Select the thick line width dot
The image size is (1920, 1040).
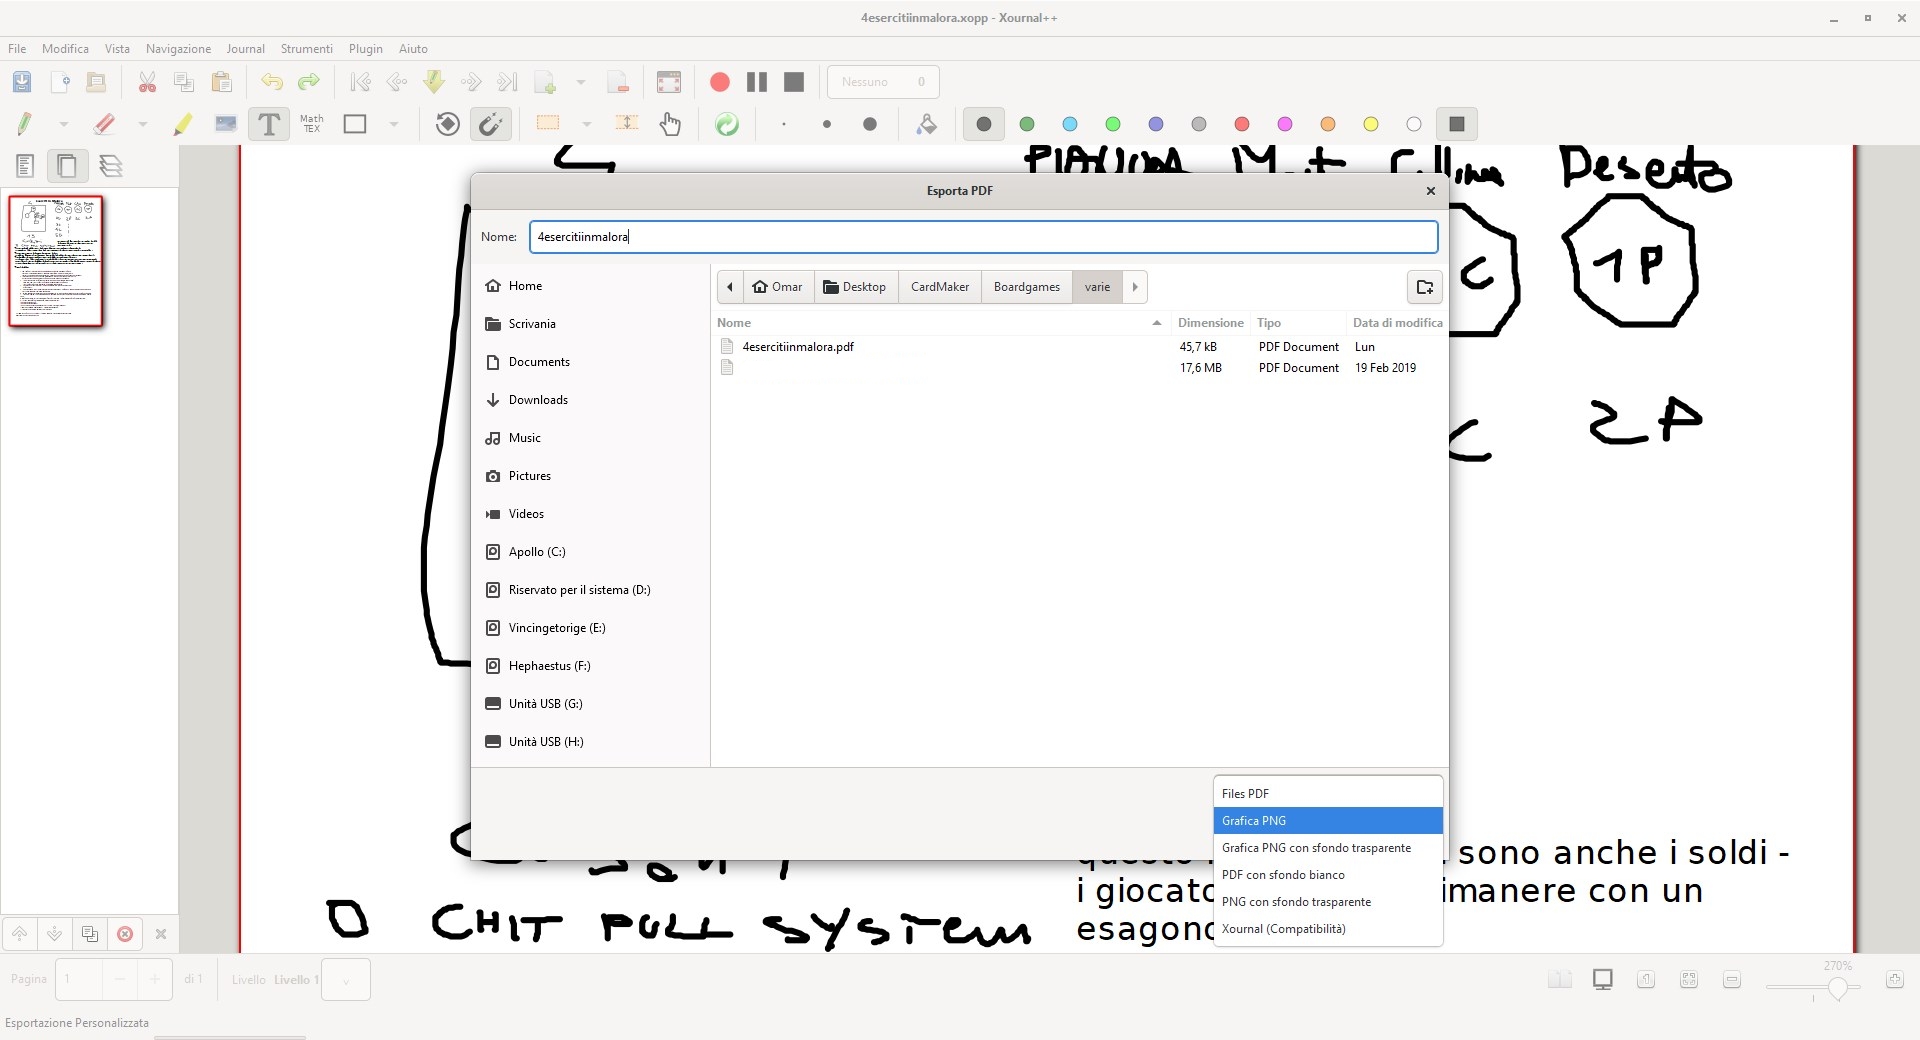(870, 124)
